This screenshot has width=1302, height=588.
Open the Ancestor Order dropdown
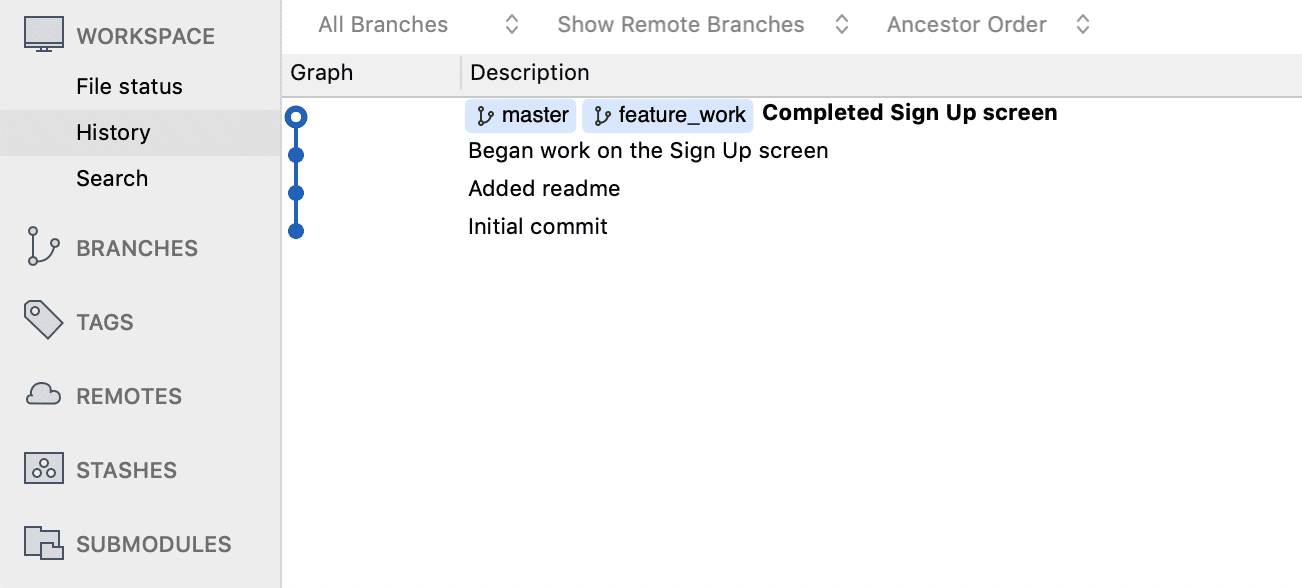coord(988,25)
